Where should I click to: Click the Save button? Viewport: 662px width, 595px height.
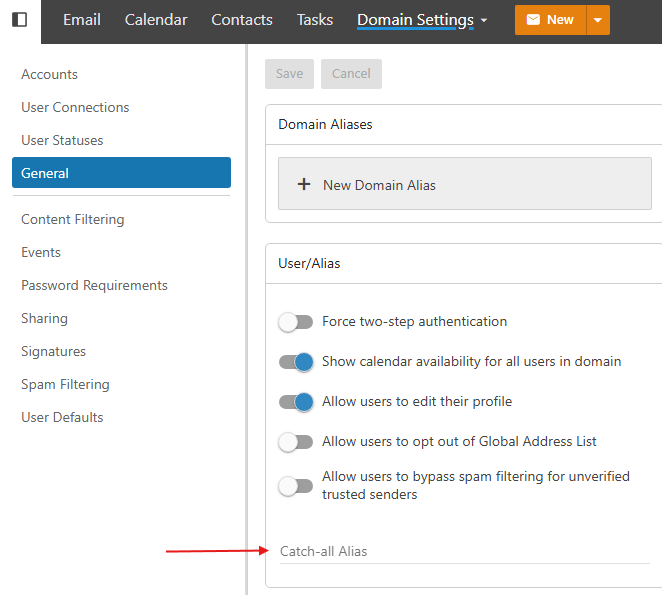(x=289, y=74)
